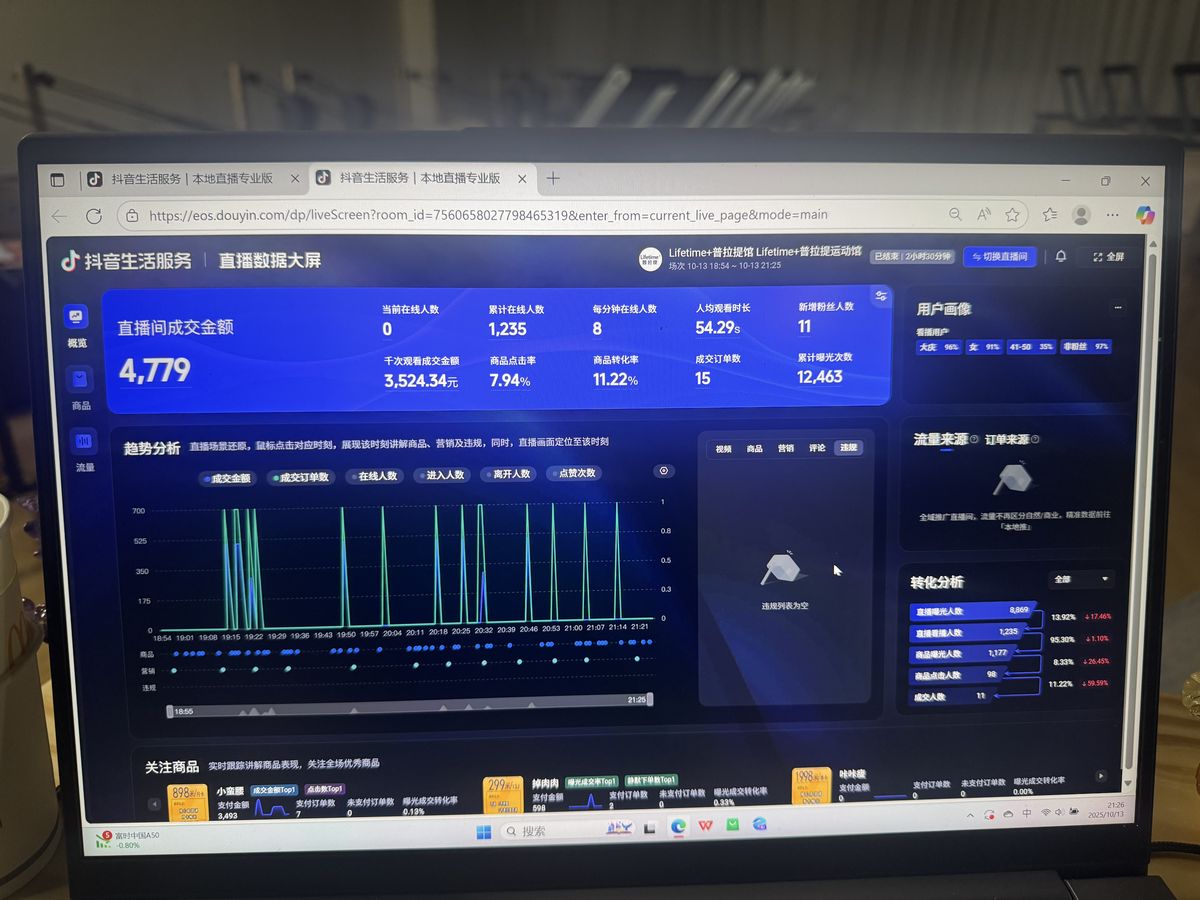Open the 流量 traffic sidebar icon
The image size is (1200, 900).
(84, 440)
